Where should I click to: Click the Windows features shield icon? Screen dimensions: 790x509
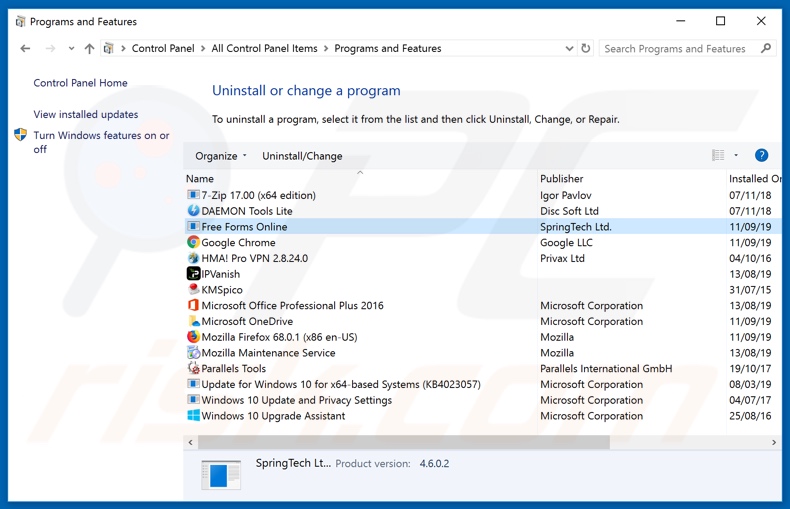pos(21,135)
